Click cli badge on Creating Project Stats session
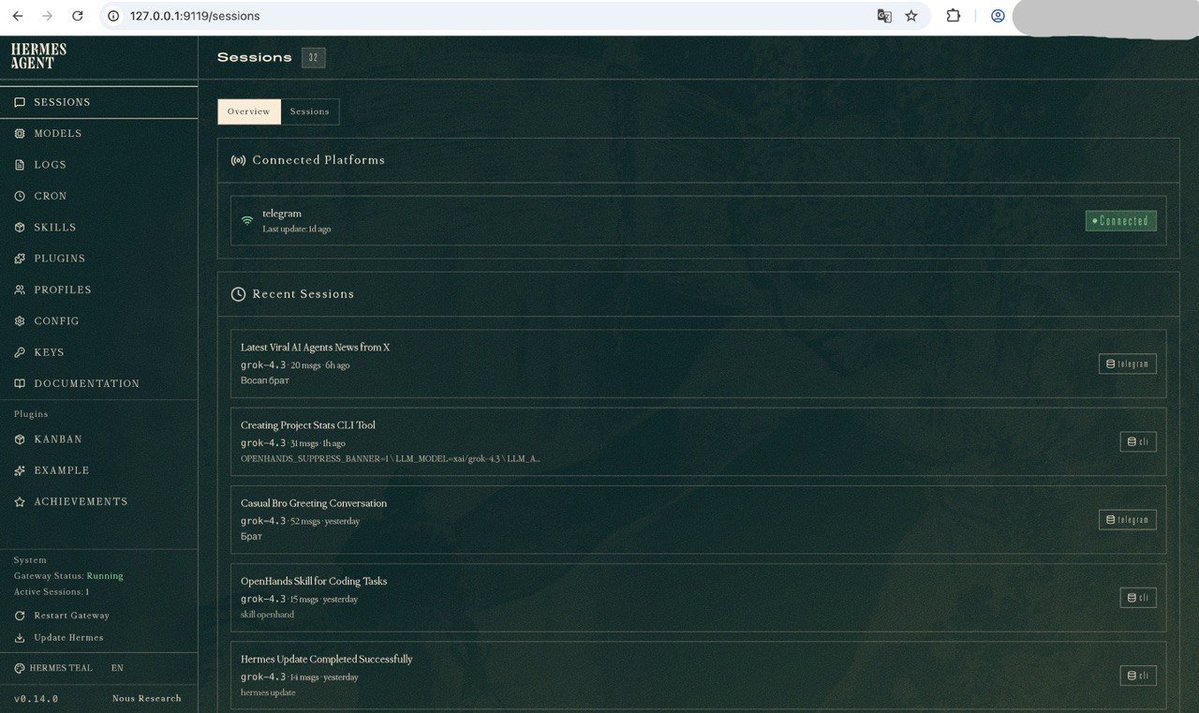 (x=1138, y=442)
